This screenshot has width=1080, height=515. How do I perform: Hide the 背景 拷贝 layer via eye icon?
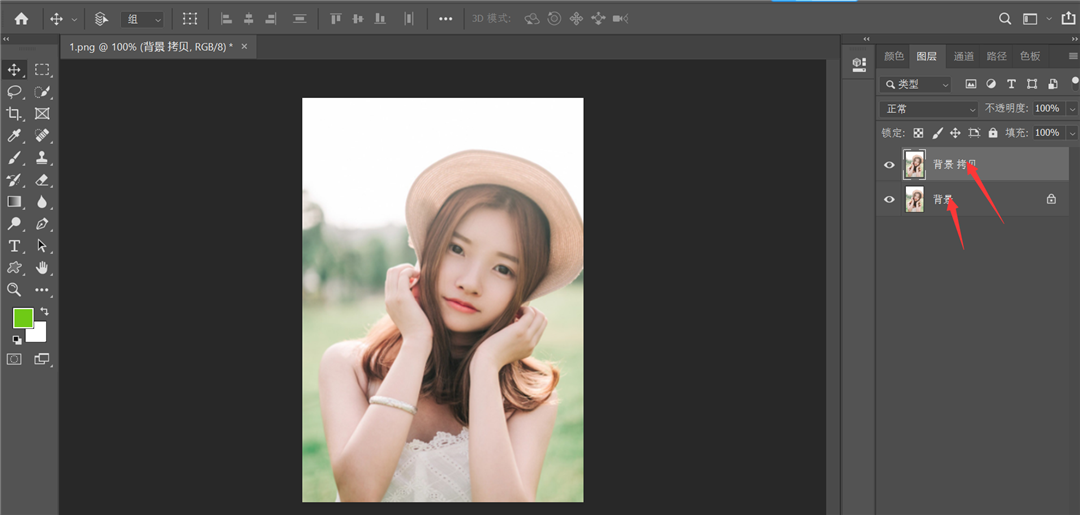[x=889, y=165]
